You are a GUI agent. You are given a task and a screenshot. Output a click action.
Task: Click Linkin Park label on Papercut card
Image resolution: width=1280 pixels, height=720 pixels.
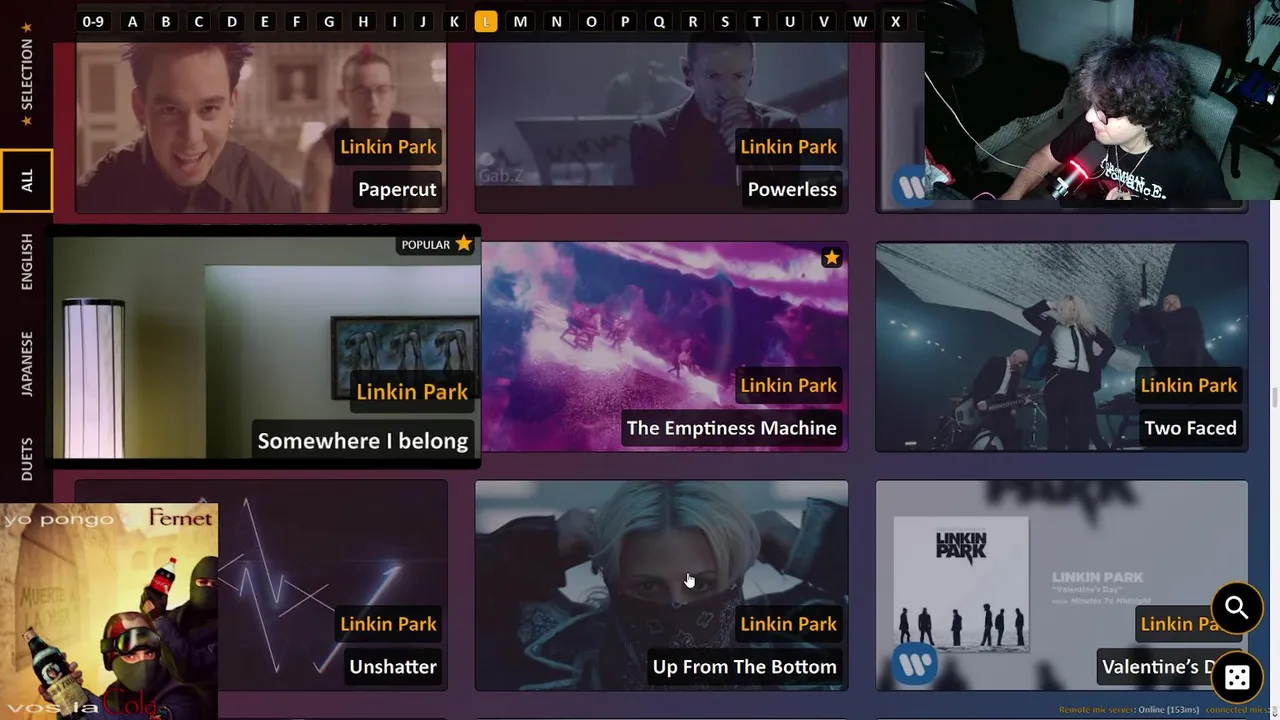point(388,147)
